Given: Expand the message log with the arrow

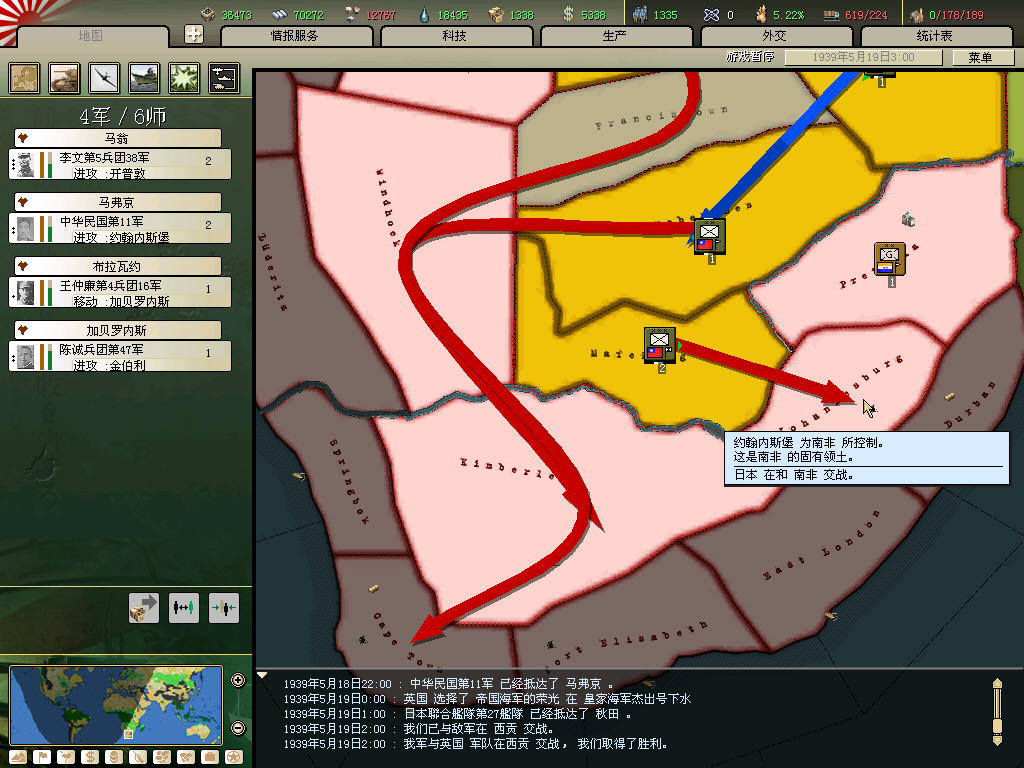Looking at the screenshot, I should 263,675.
